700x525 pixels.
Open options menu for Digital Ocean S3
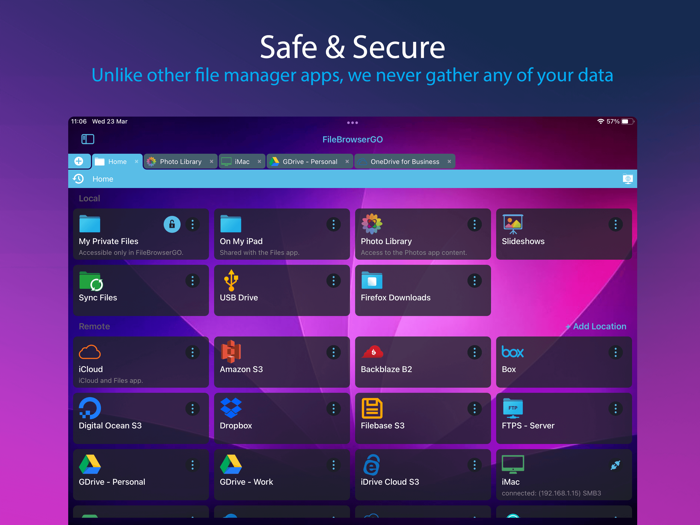[x=192, y=408]
